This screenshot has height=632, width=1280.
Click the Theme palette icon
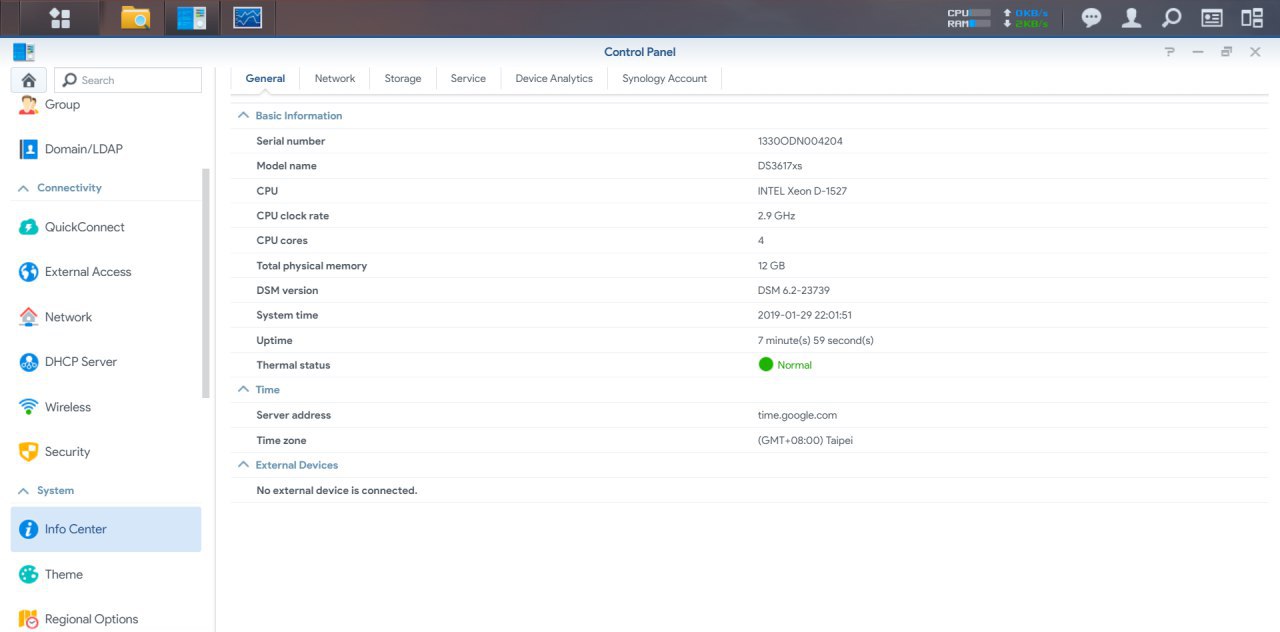[28, 574]
